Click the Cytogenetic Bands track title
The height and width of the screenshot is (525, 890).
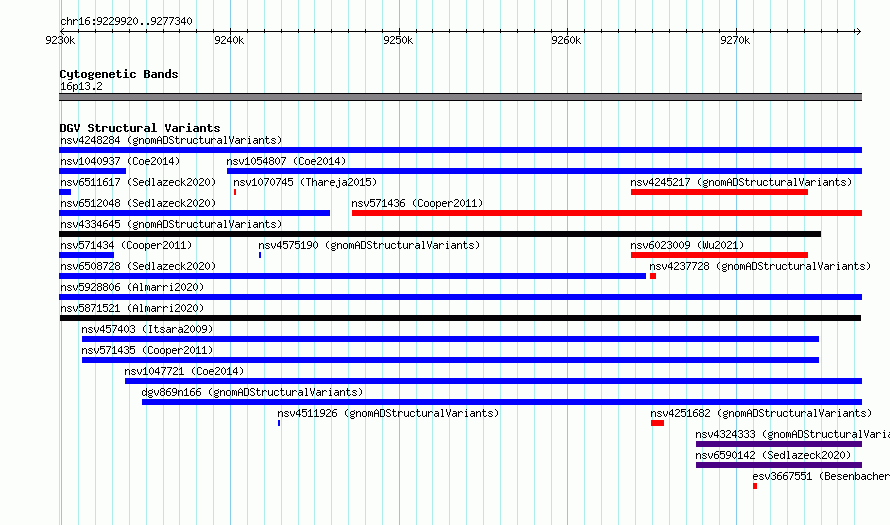[x=119, y=74]
